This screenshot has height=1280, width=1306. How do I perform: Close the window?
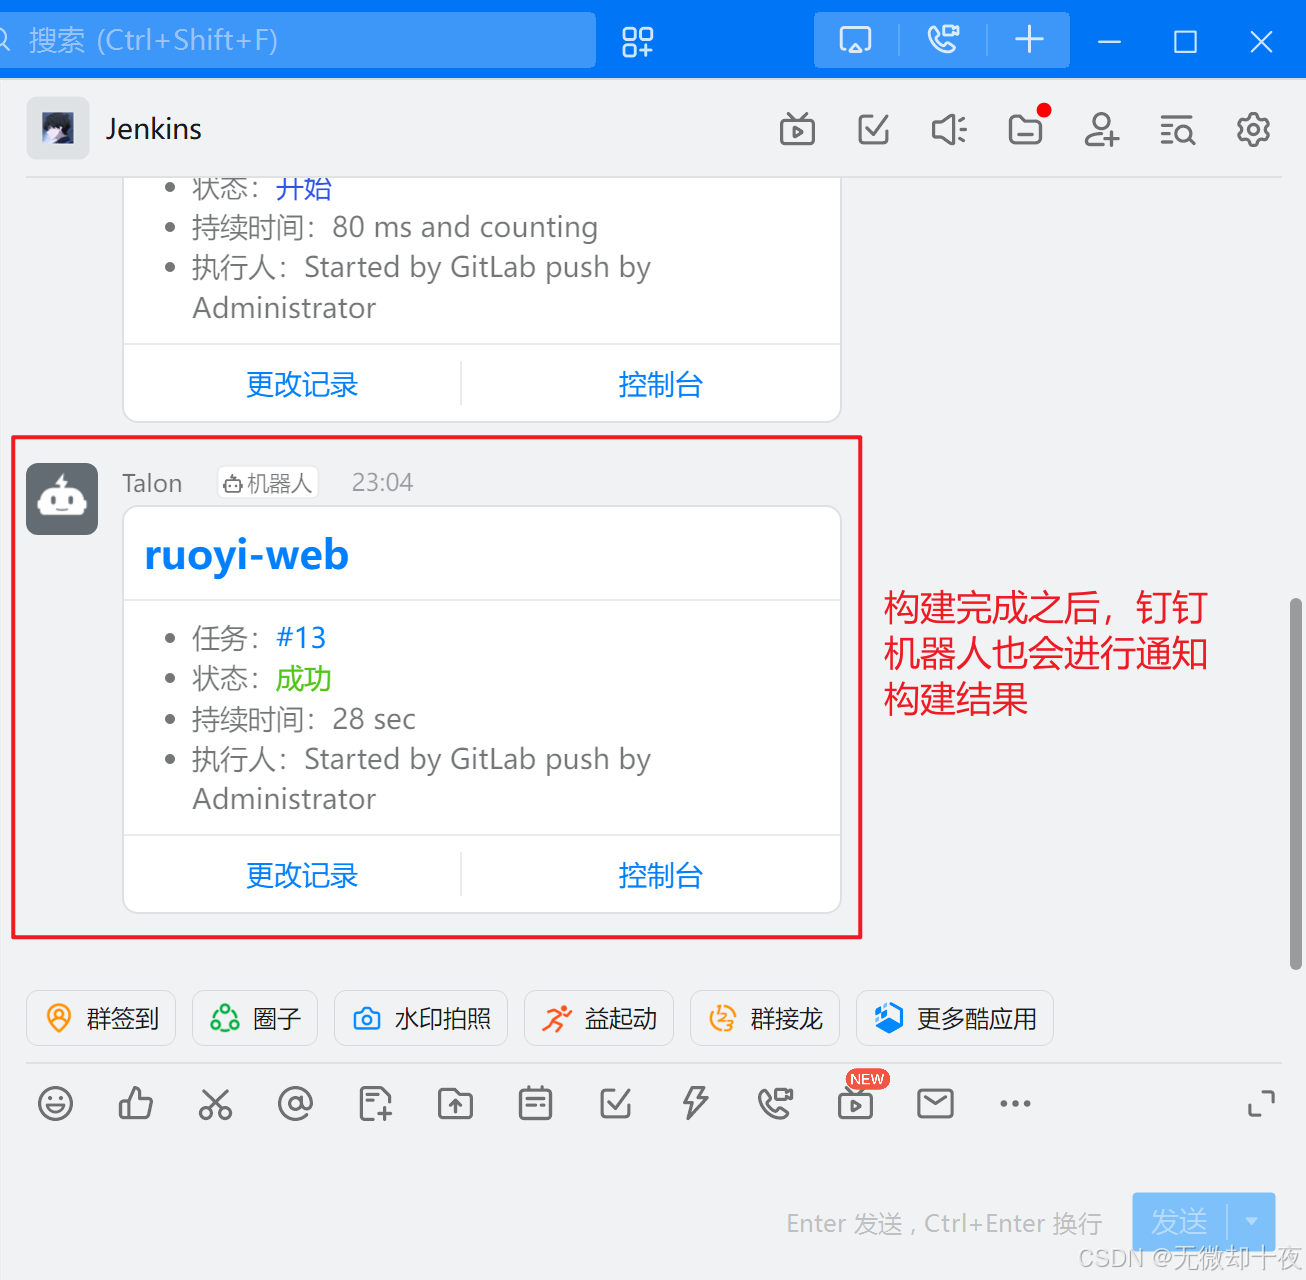click(x=1261, y=41)
